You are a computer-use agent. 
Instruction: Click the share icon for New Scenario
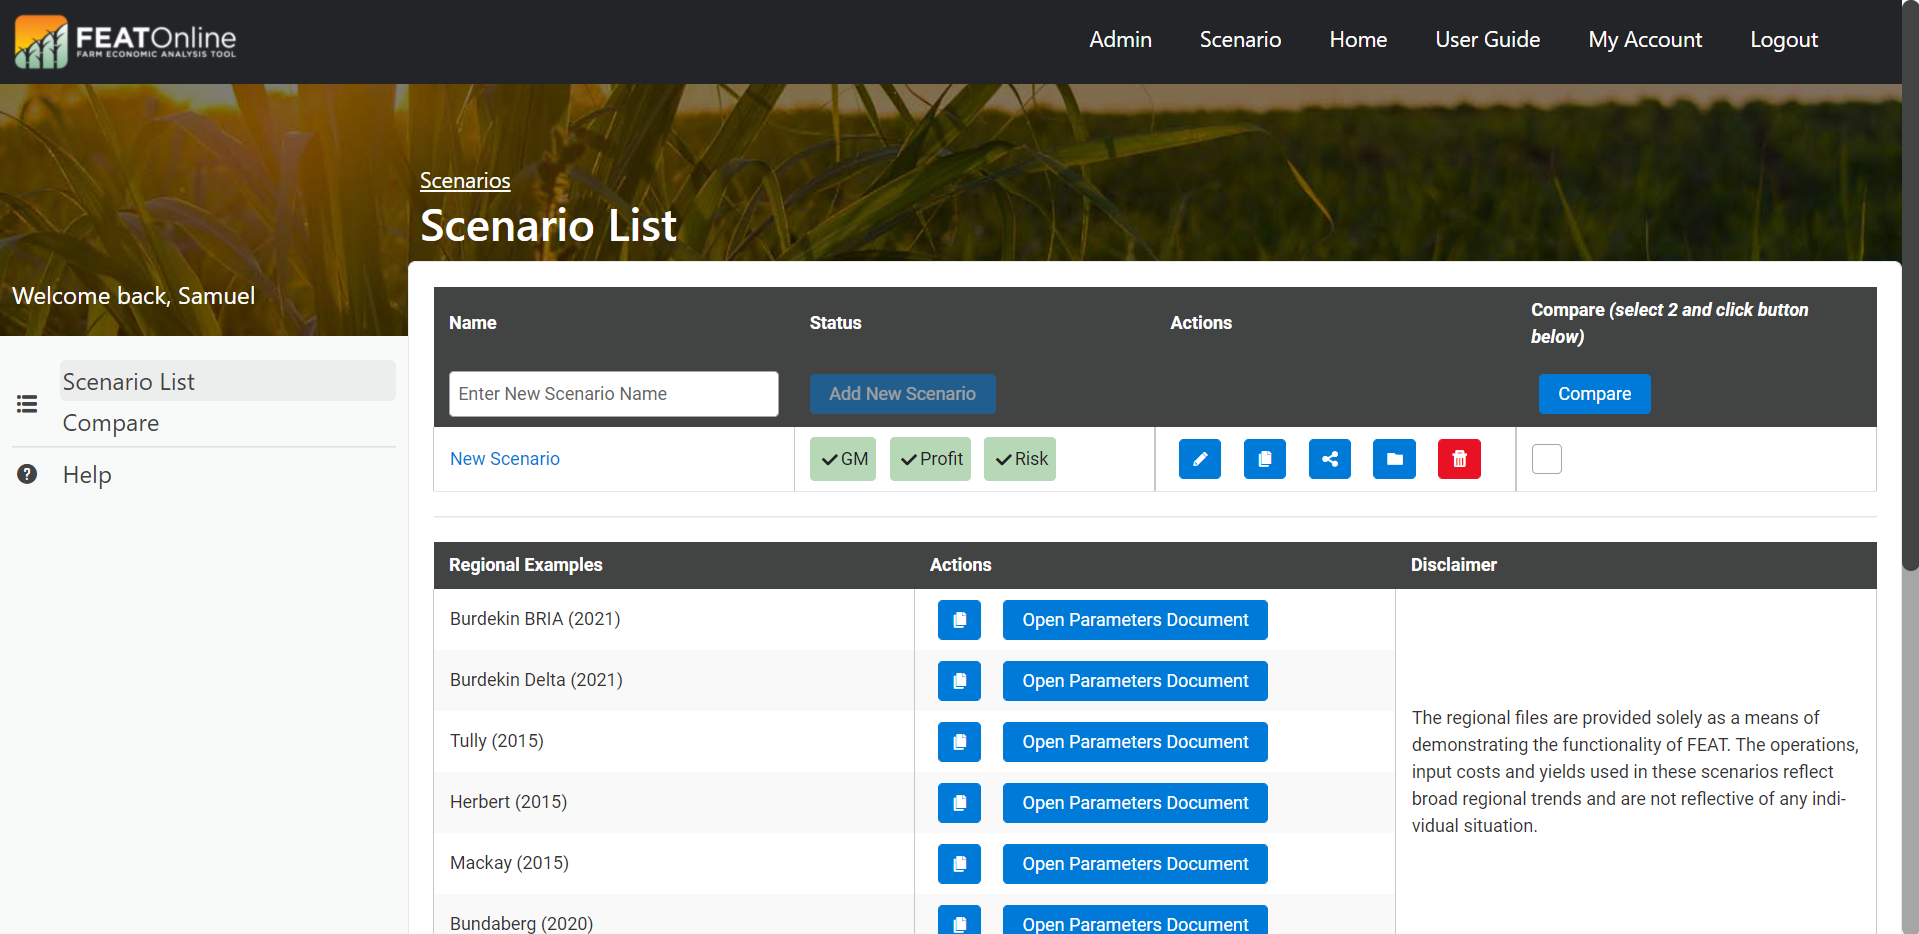click(x=1329, y=459)
